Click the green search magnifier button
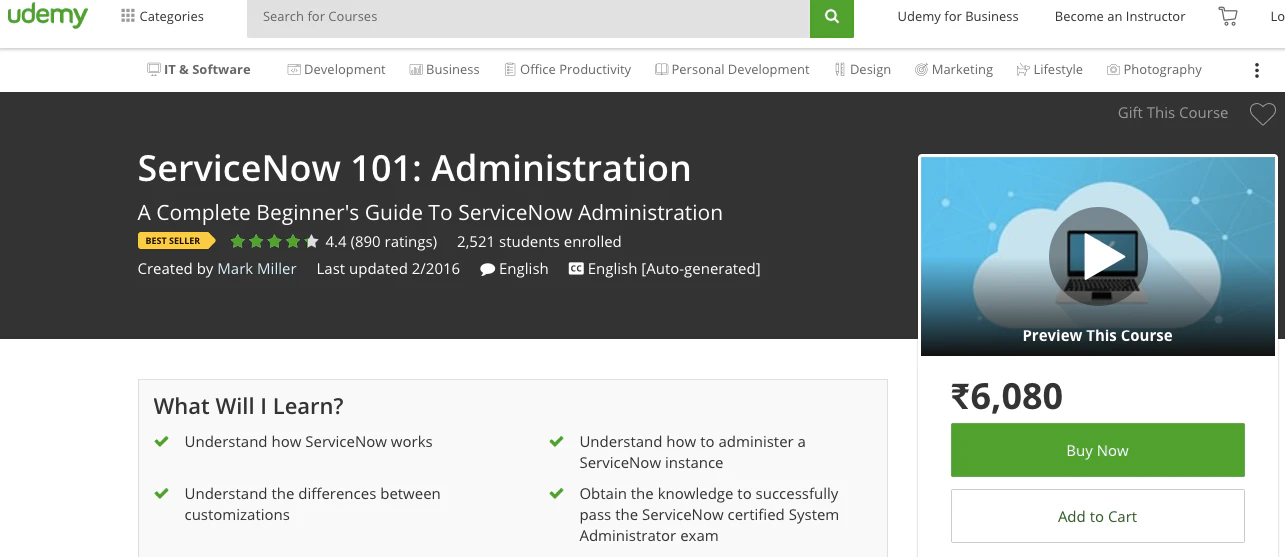1285x557 pixels. [x=832, y=17]
